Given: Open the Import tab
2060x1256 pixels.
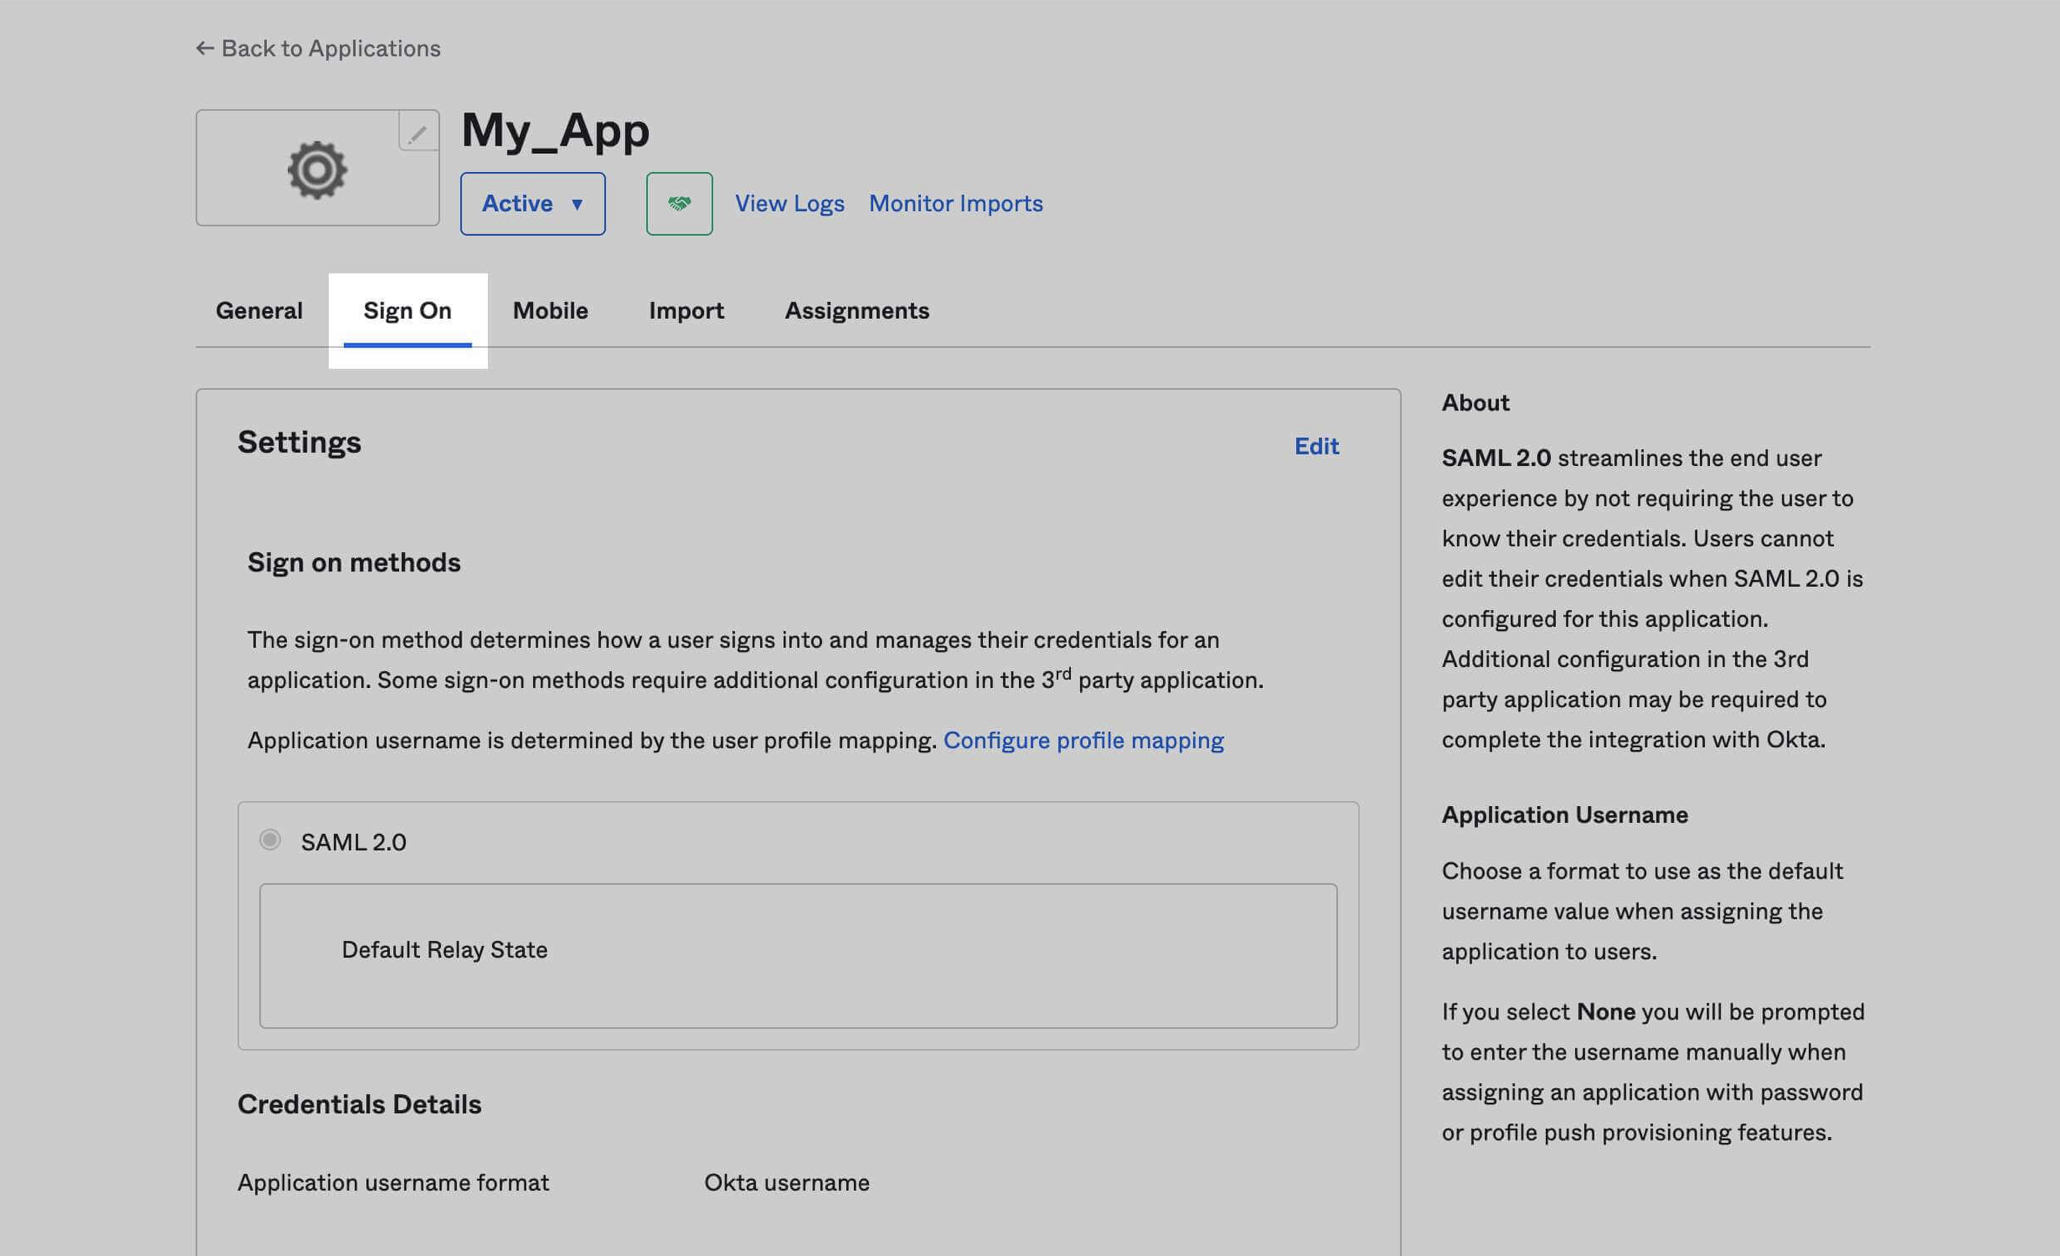Looking at the screenshot, I should 686,310.
